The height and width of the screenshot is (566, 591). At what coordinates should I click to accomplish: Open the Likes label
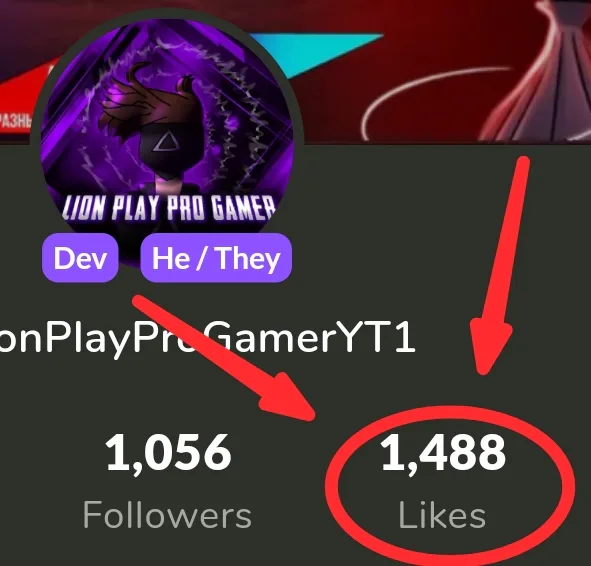pyautogui.click(x=442, y=515)
